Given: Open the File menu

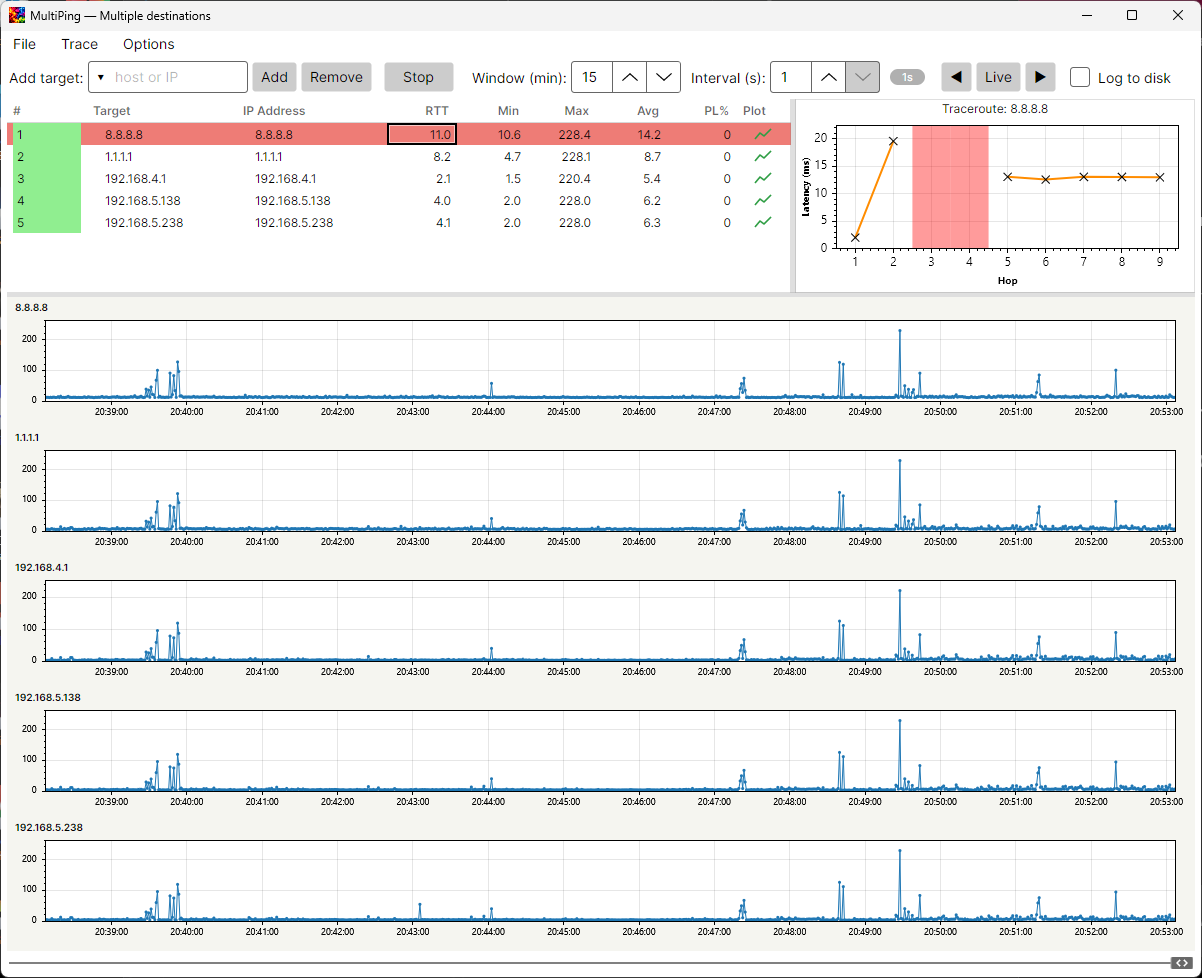Looking at the screenshot, I should (x=24, y=44).
